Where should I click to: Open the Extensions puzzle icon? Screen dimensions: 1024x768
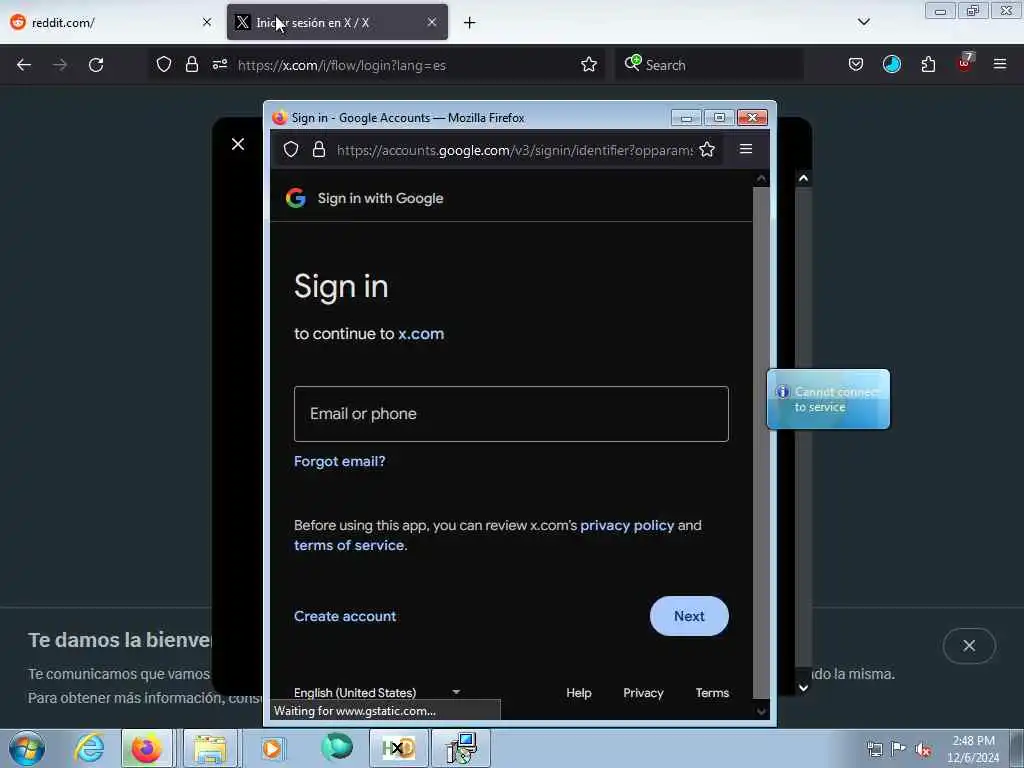pyautogui.click(x=928, y=64)
